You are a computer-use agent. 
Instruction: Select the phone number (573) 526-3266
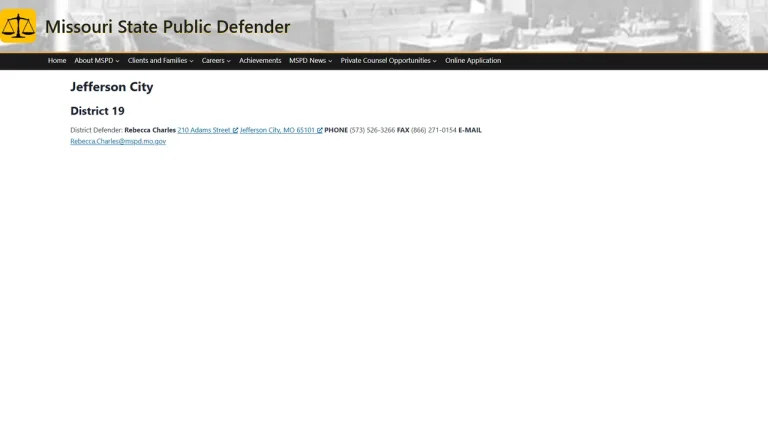[372, 130]
